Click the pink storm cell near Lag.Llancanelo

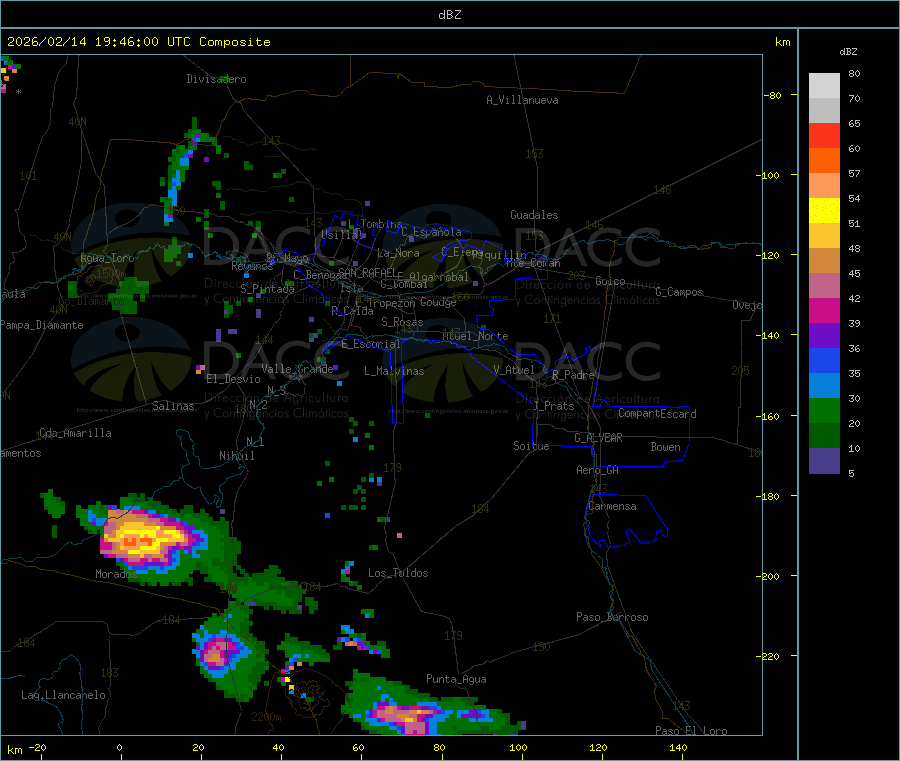point(218,652)
